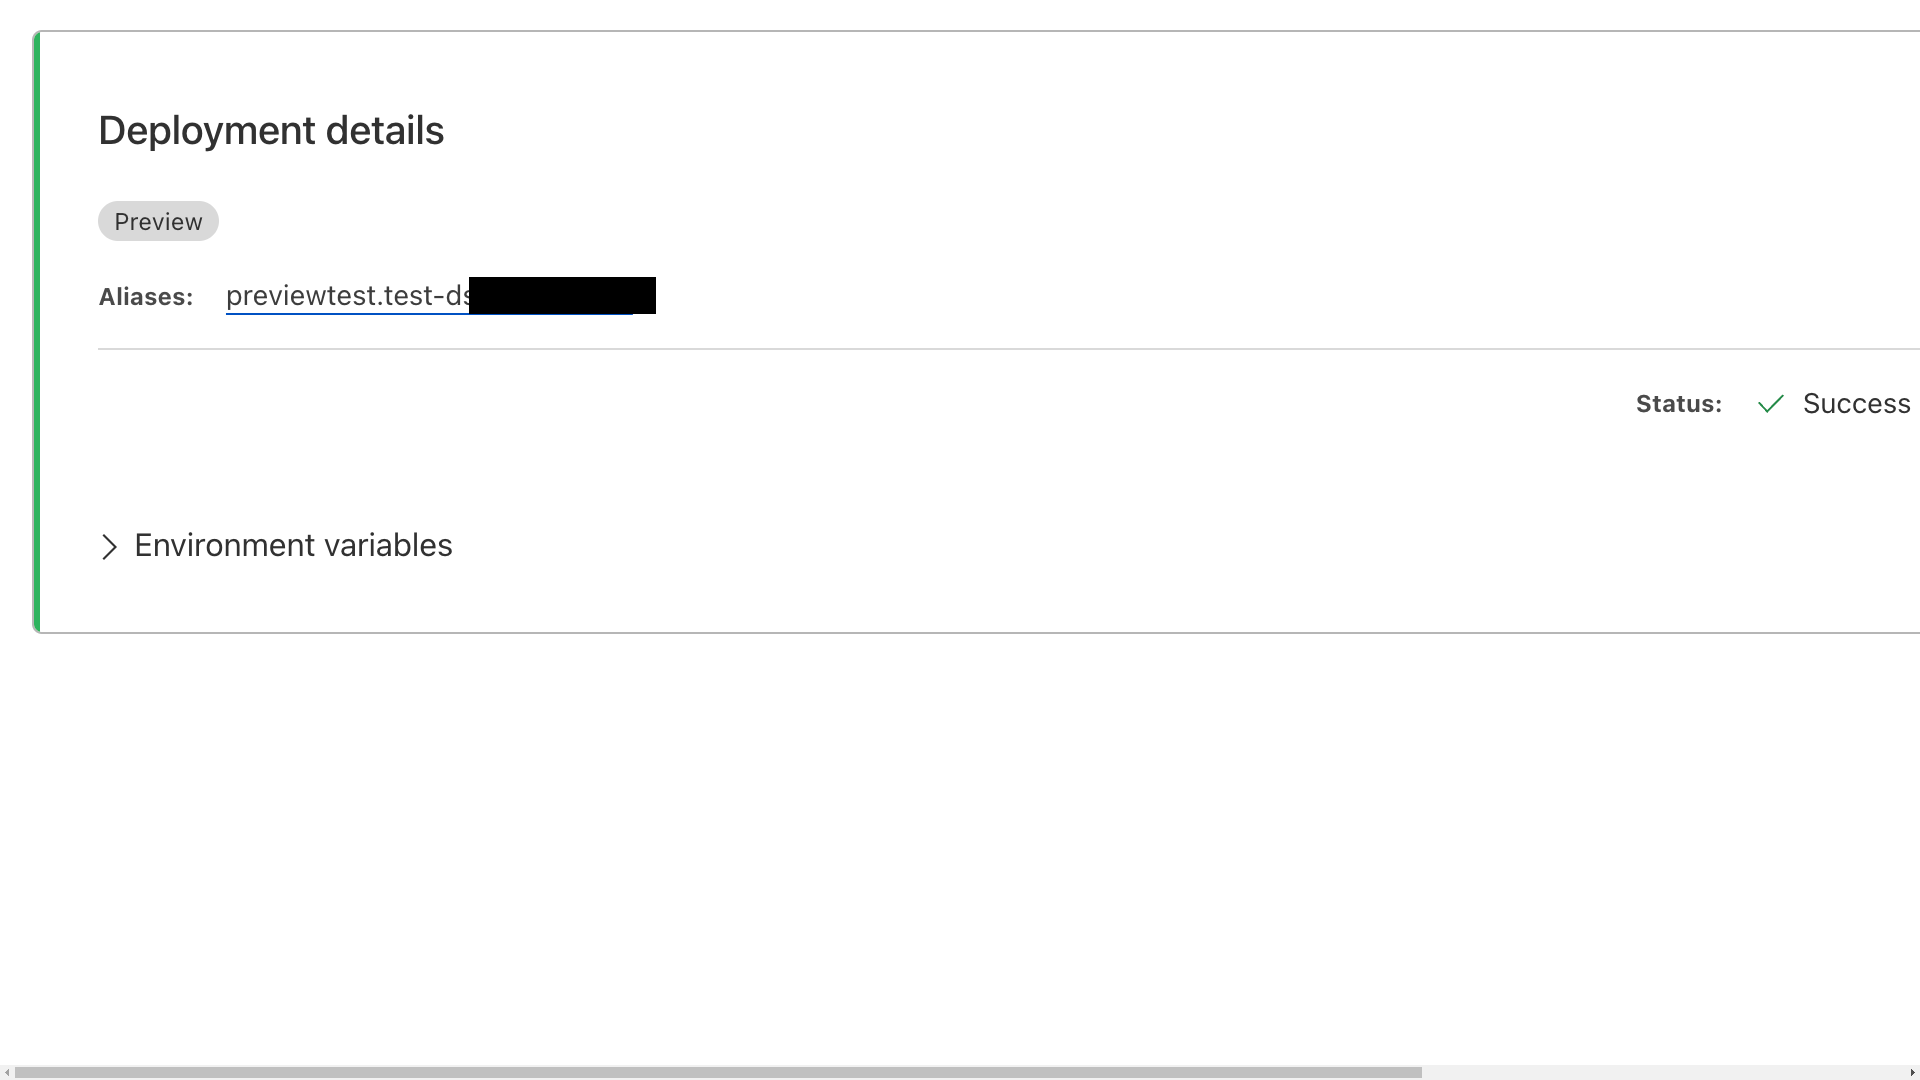Viewport: 1920px width, 1080px height.
Task: Click the blacked-out part of alias
Action: click(x=562, y=295)
